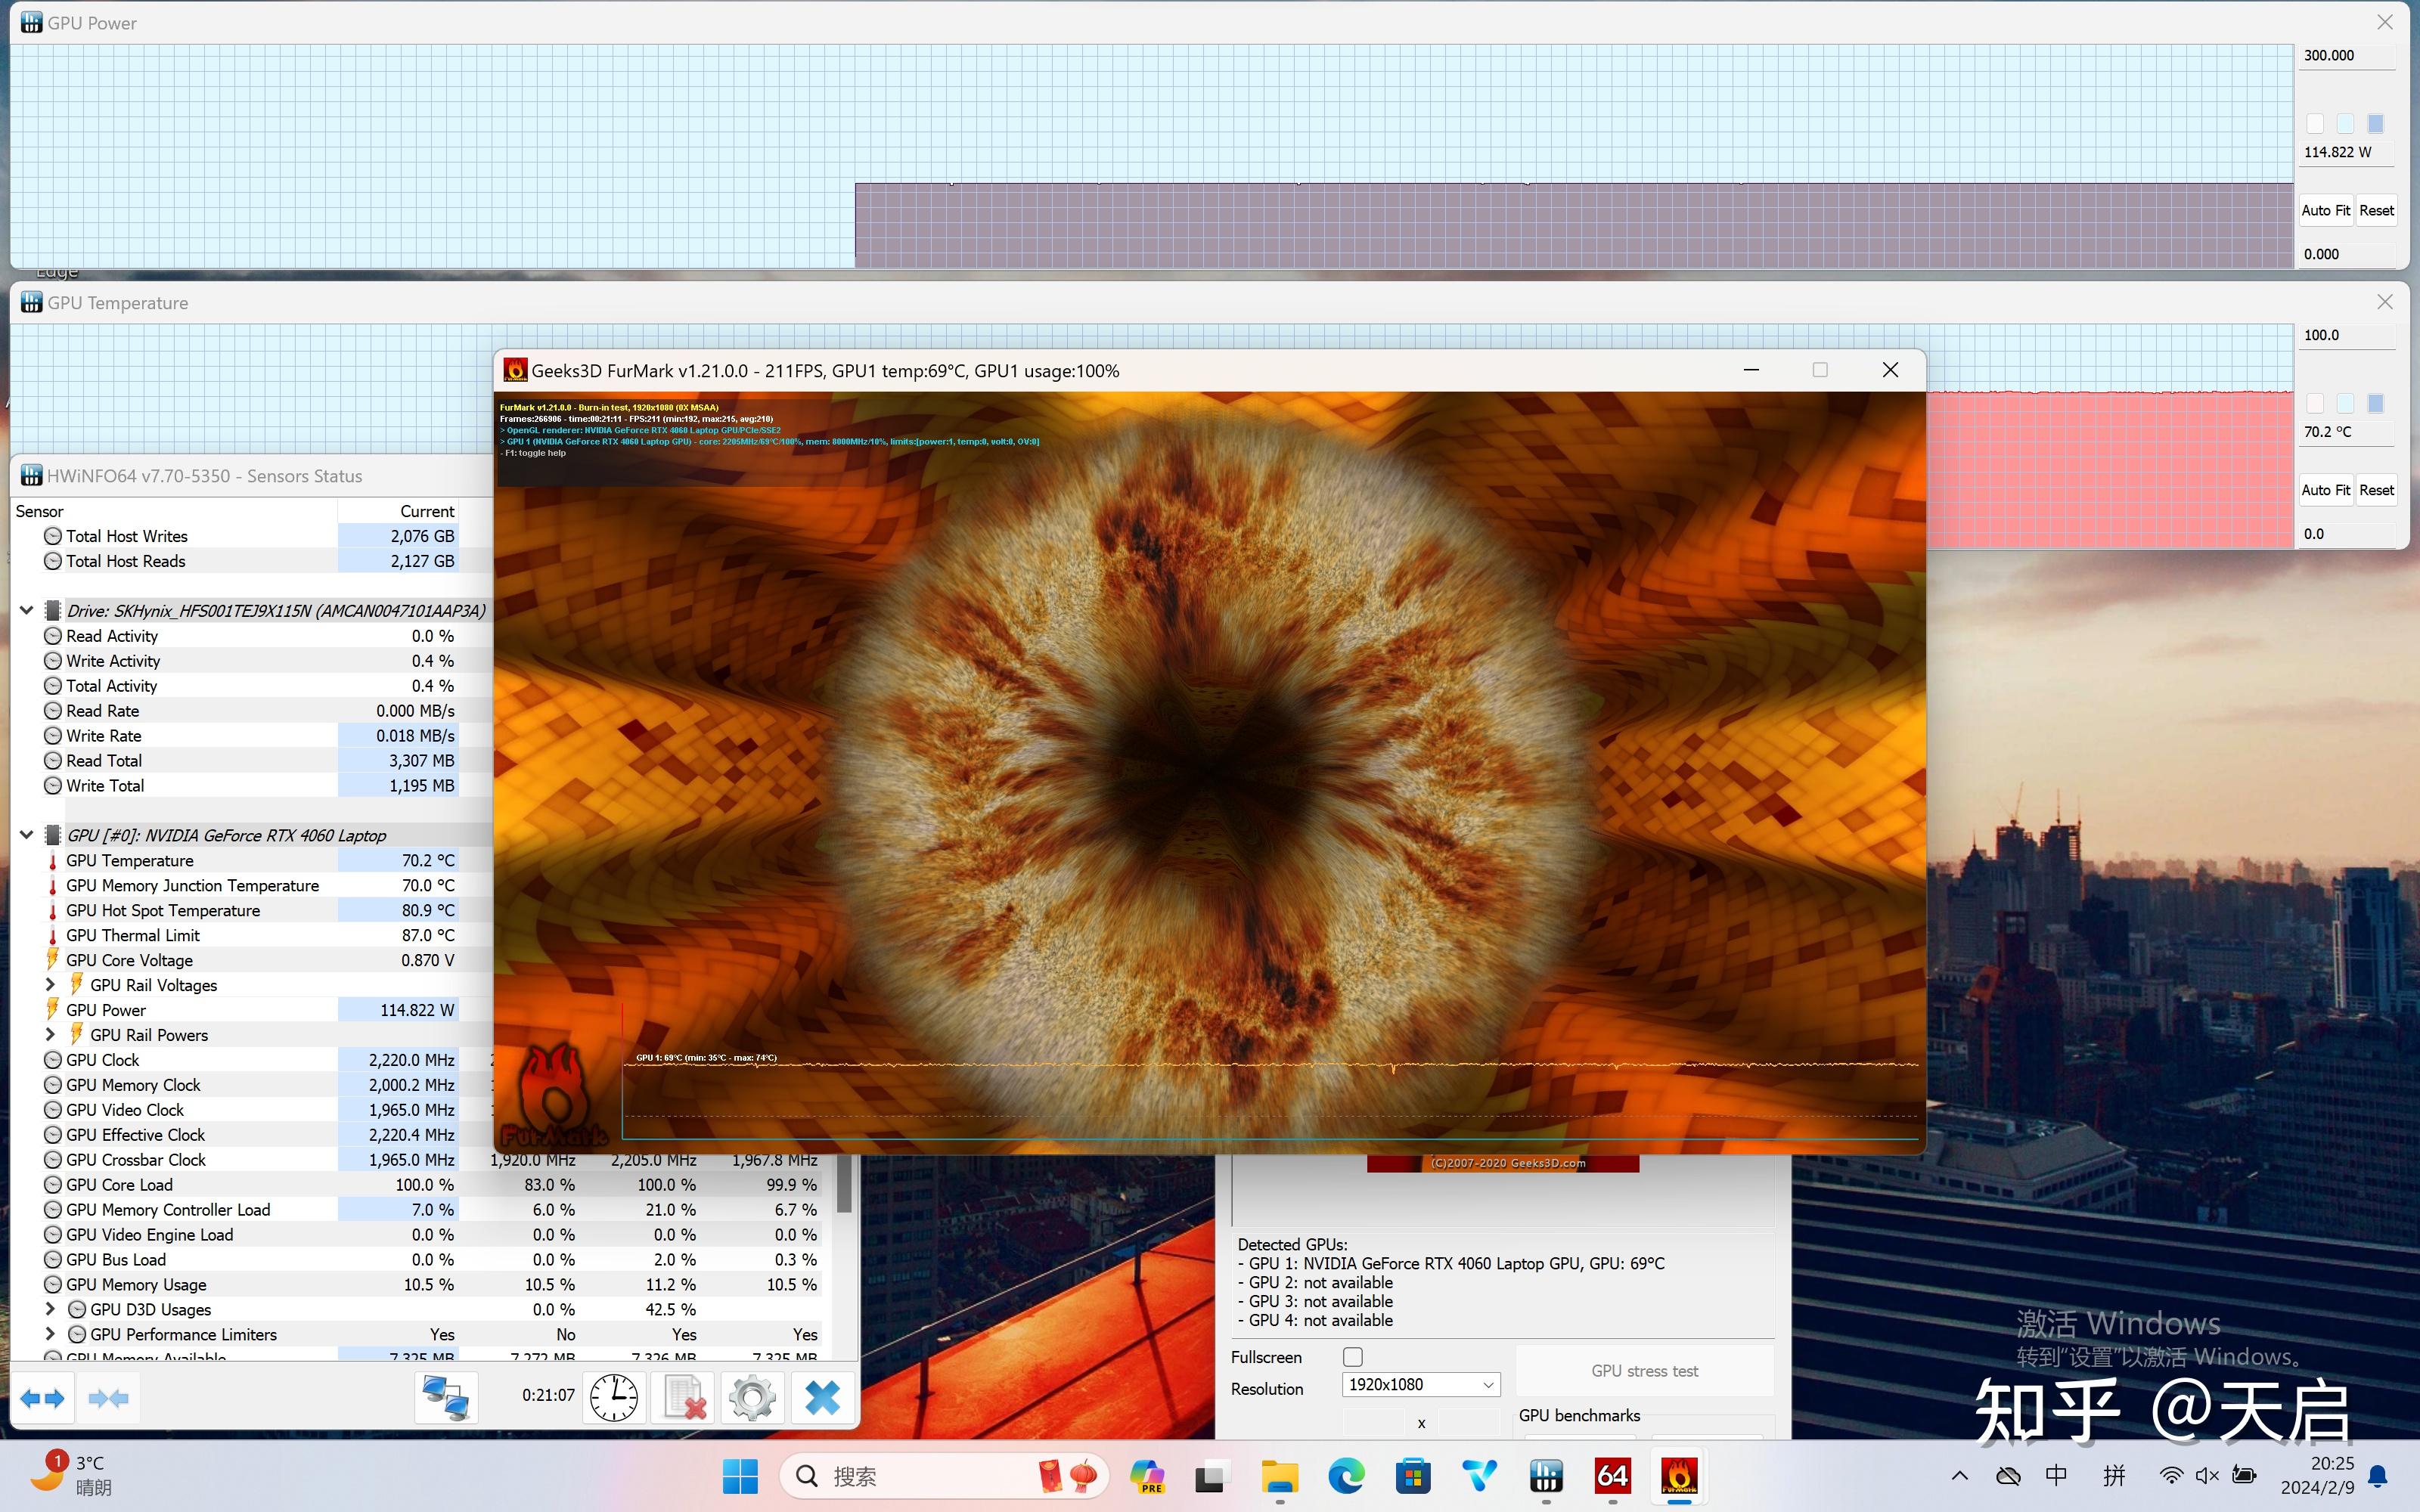Click HWiNFO sensor list vertical scrollbar
Viewport: 2420px width, 1512px height.
pos(844,1185)
